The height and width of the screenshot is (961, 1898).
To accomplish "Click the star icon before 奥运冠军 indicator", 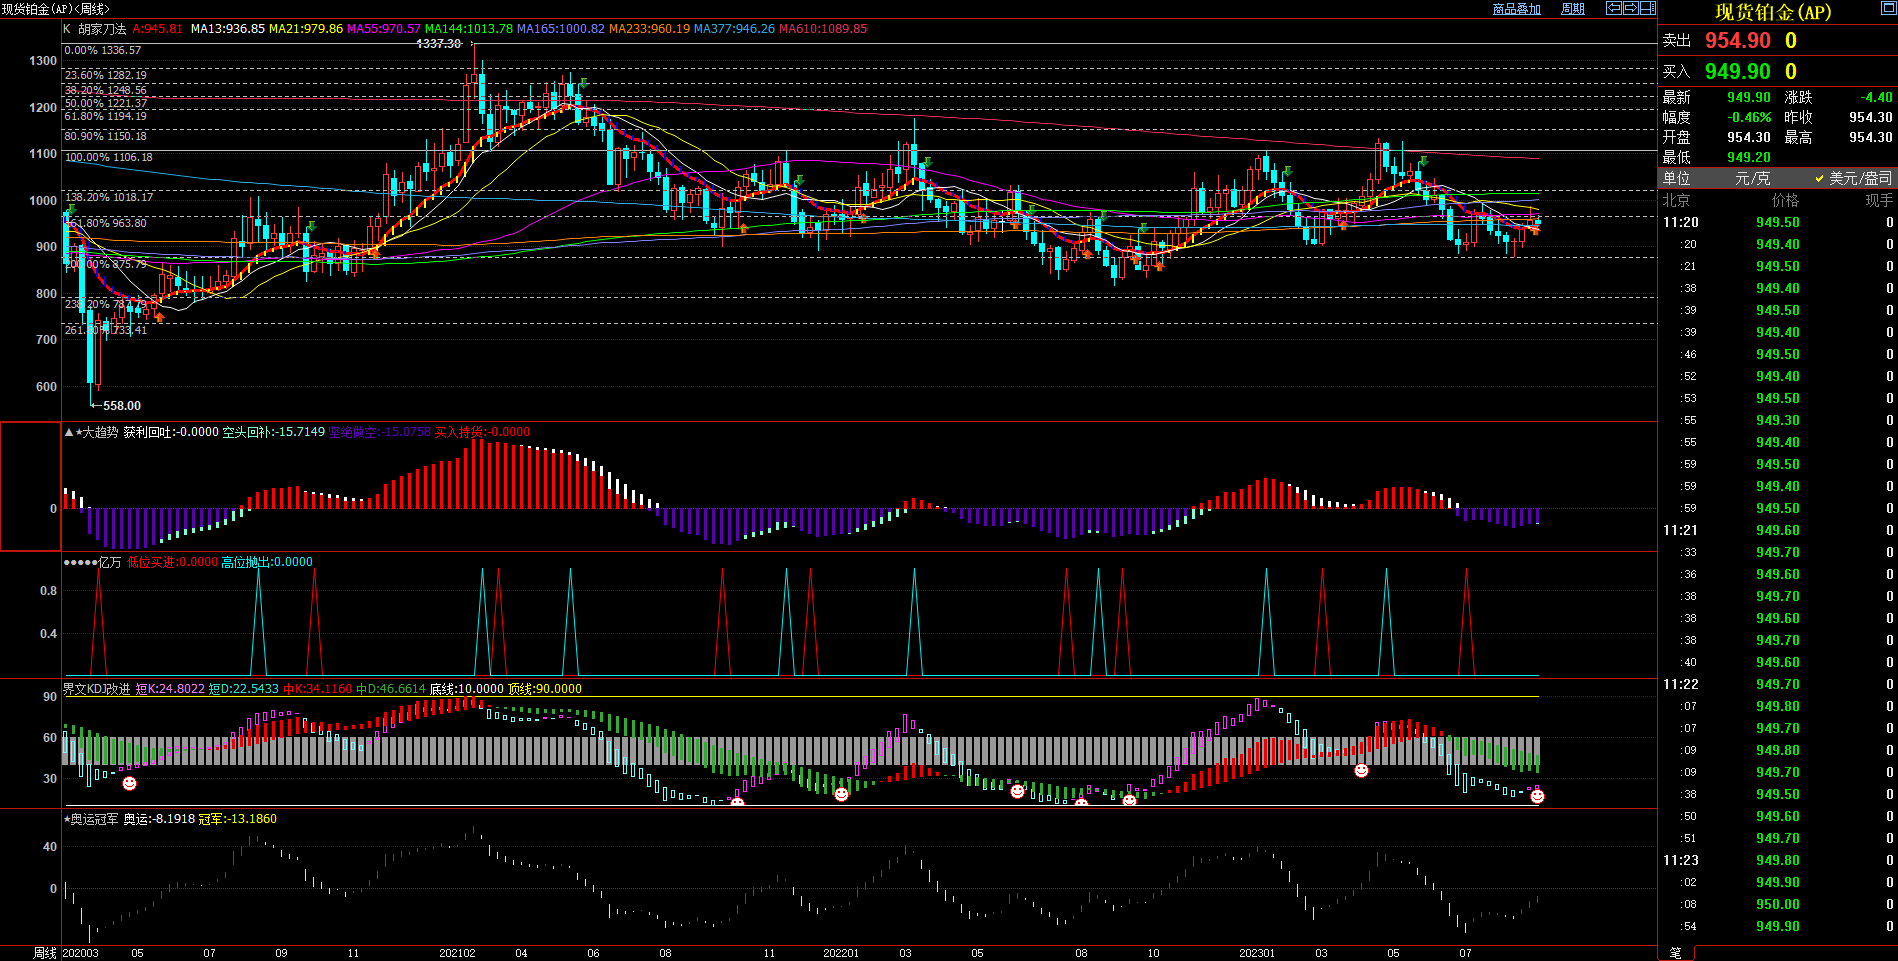I will point(66,819).
